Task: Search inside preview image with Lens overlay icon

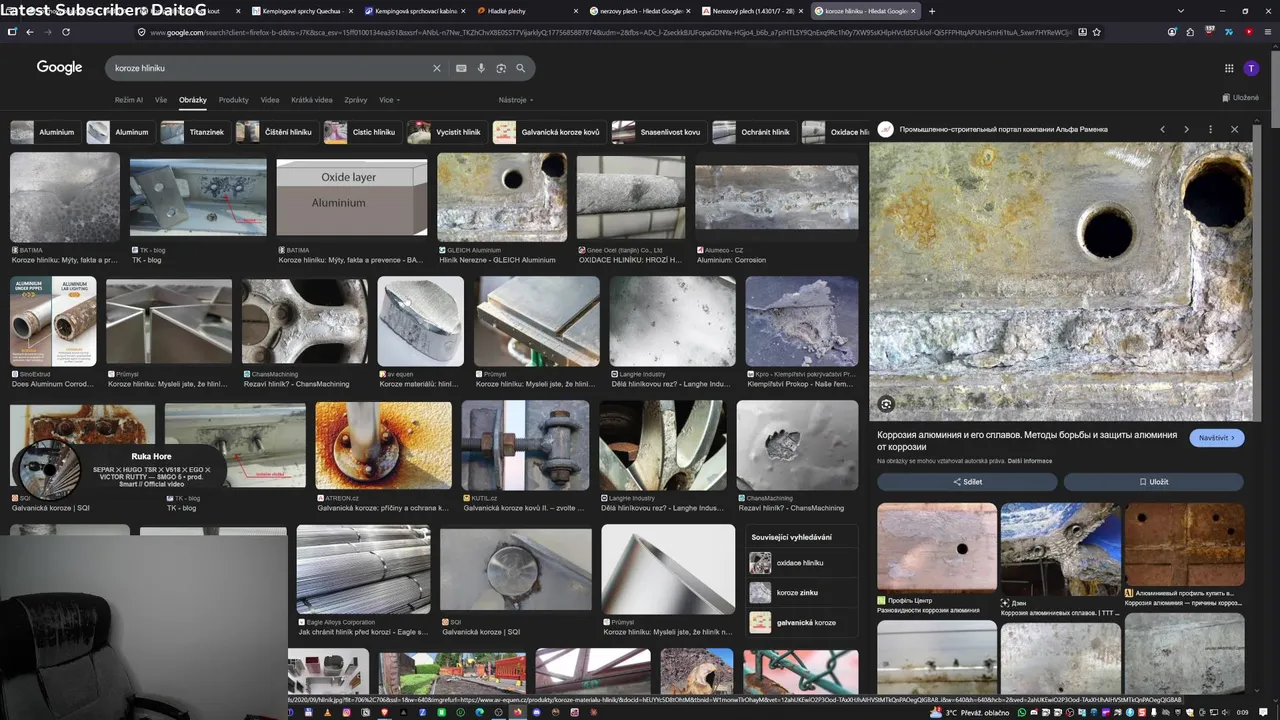Action: 886,404
